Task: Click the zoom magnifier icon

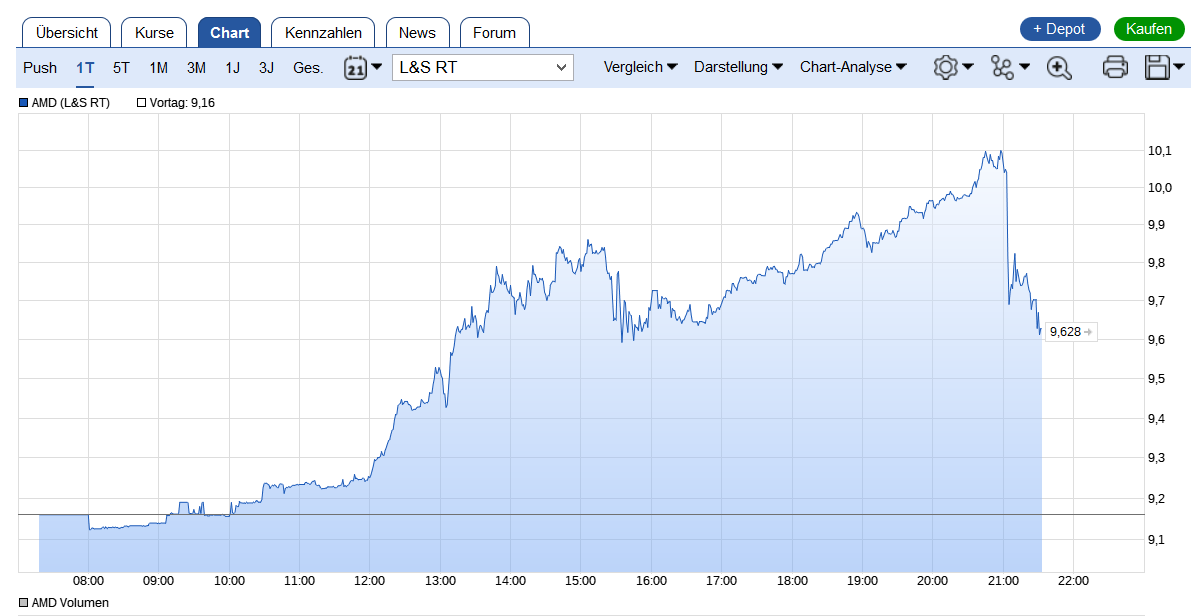Action: (x=1059, y=67)
